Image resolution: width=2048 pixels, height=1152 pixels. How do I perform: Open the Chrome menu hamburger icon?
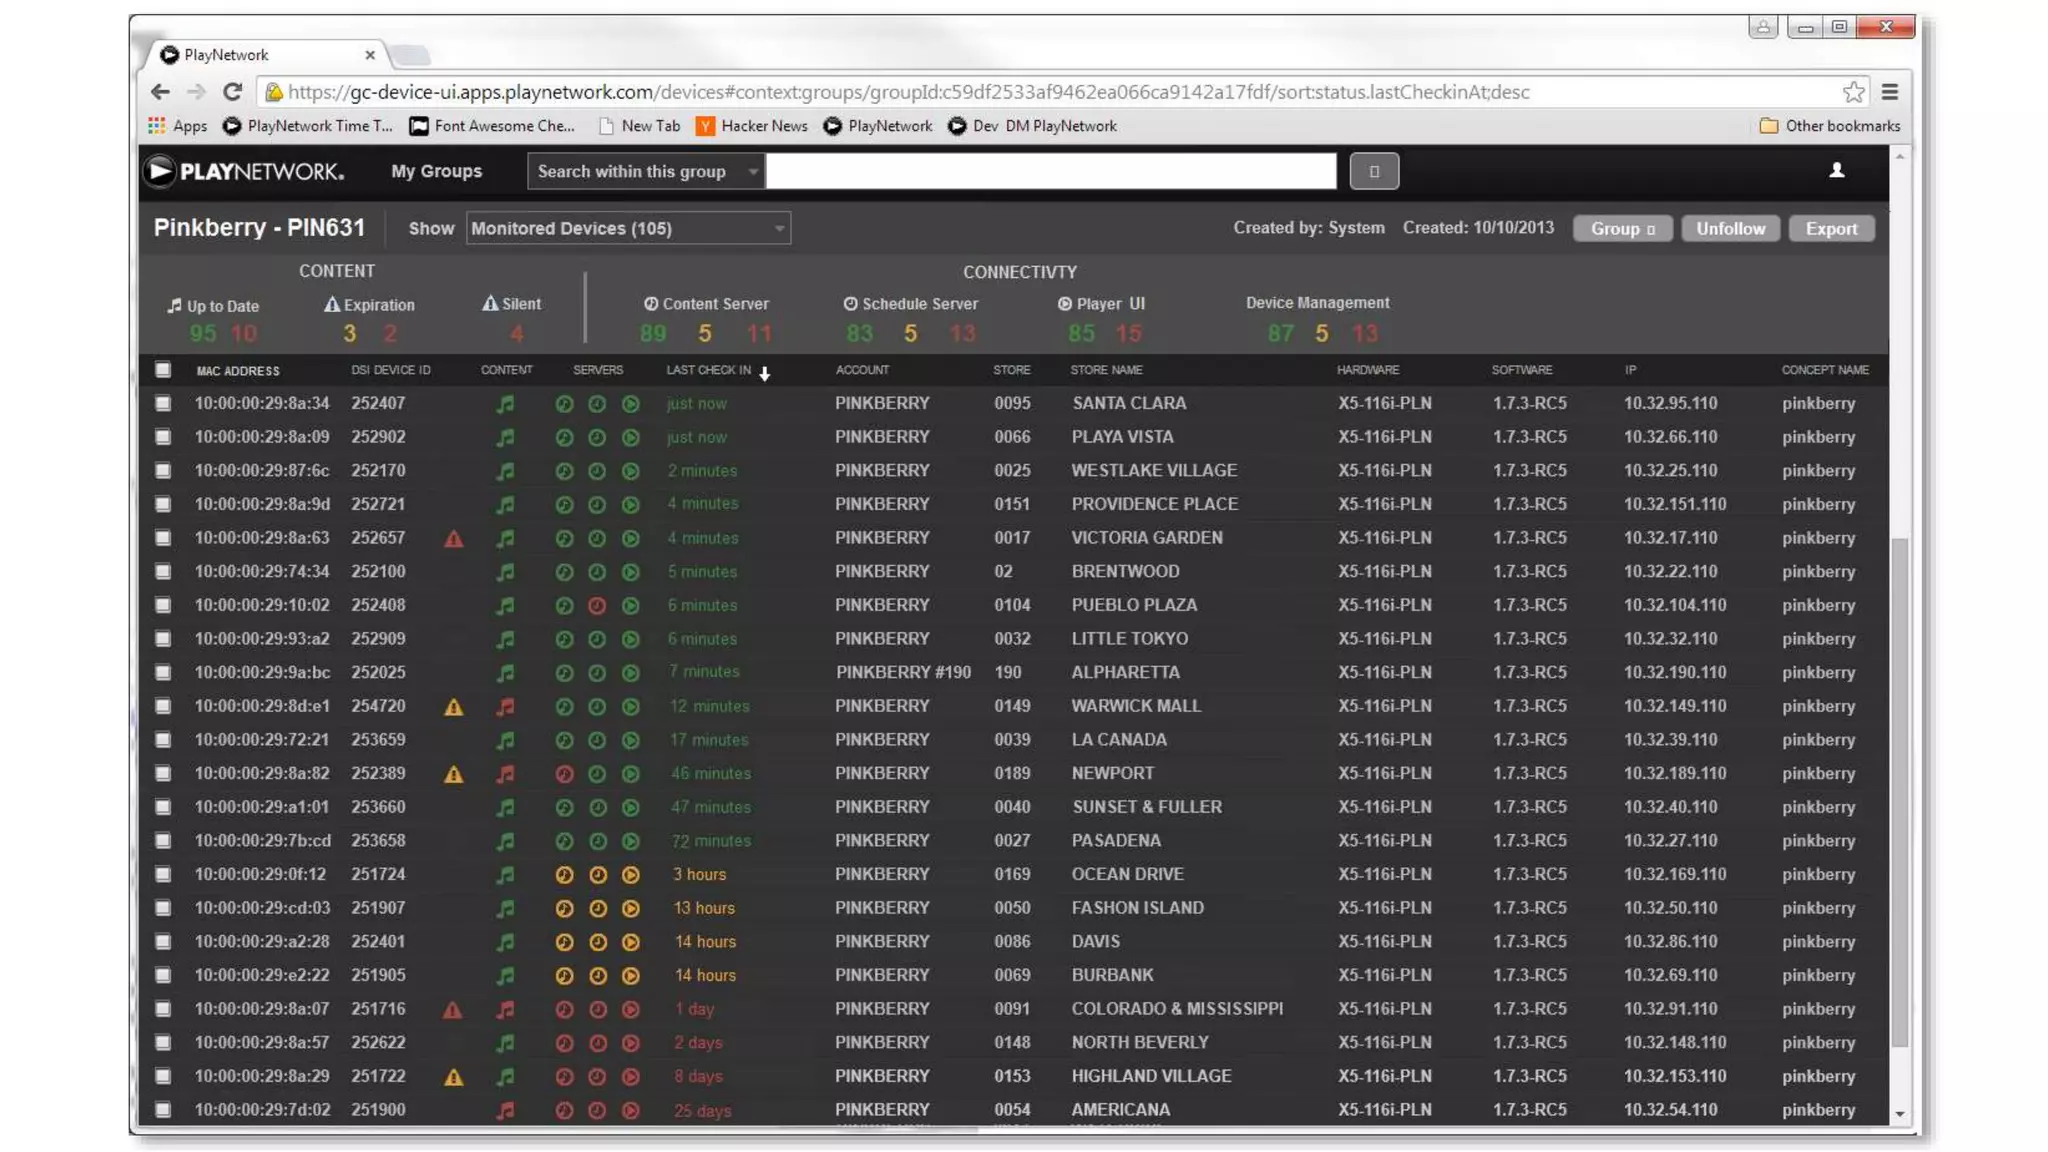(1890, 92)
